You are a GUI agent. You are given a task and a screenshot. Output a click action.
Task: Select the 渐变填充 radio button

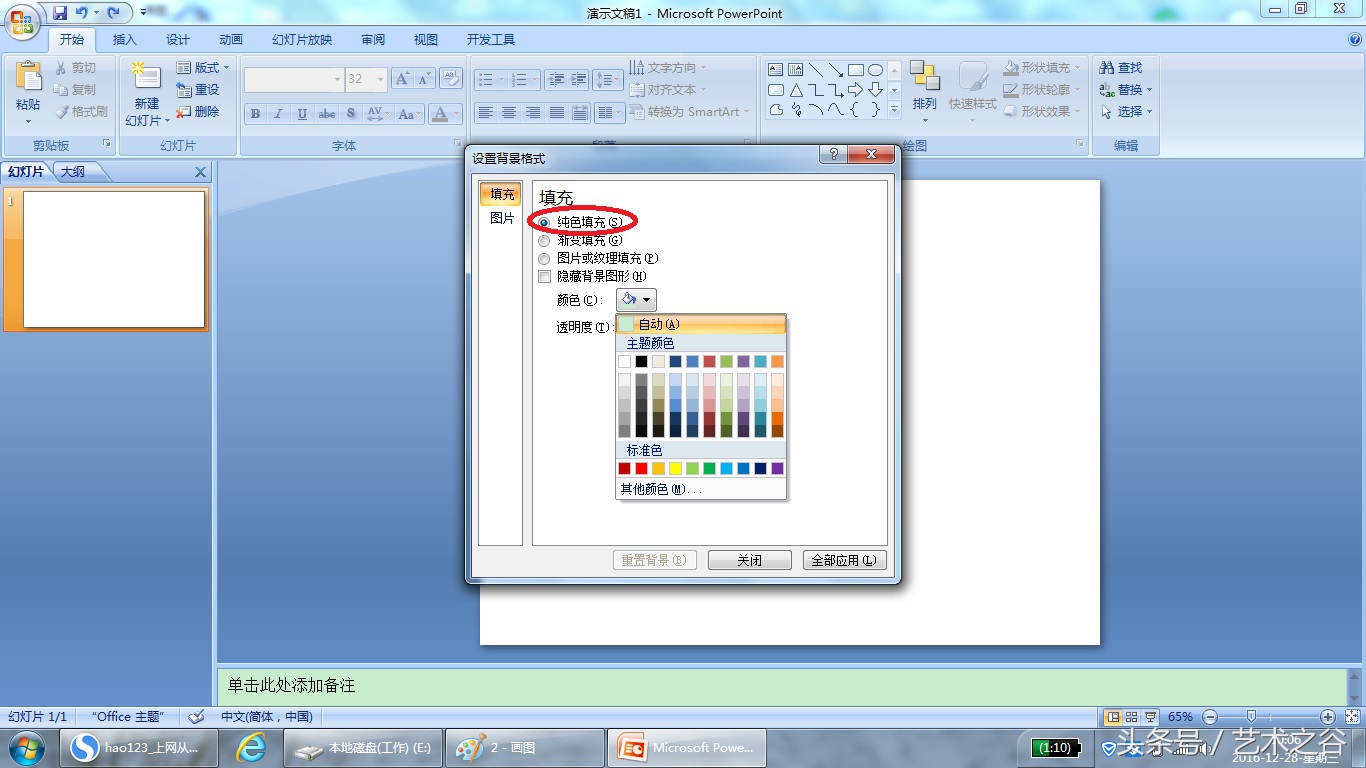544,241
